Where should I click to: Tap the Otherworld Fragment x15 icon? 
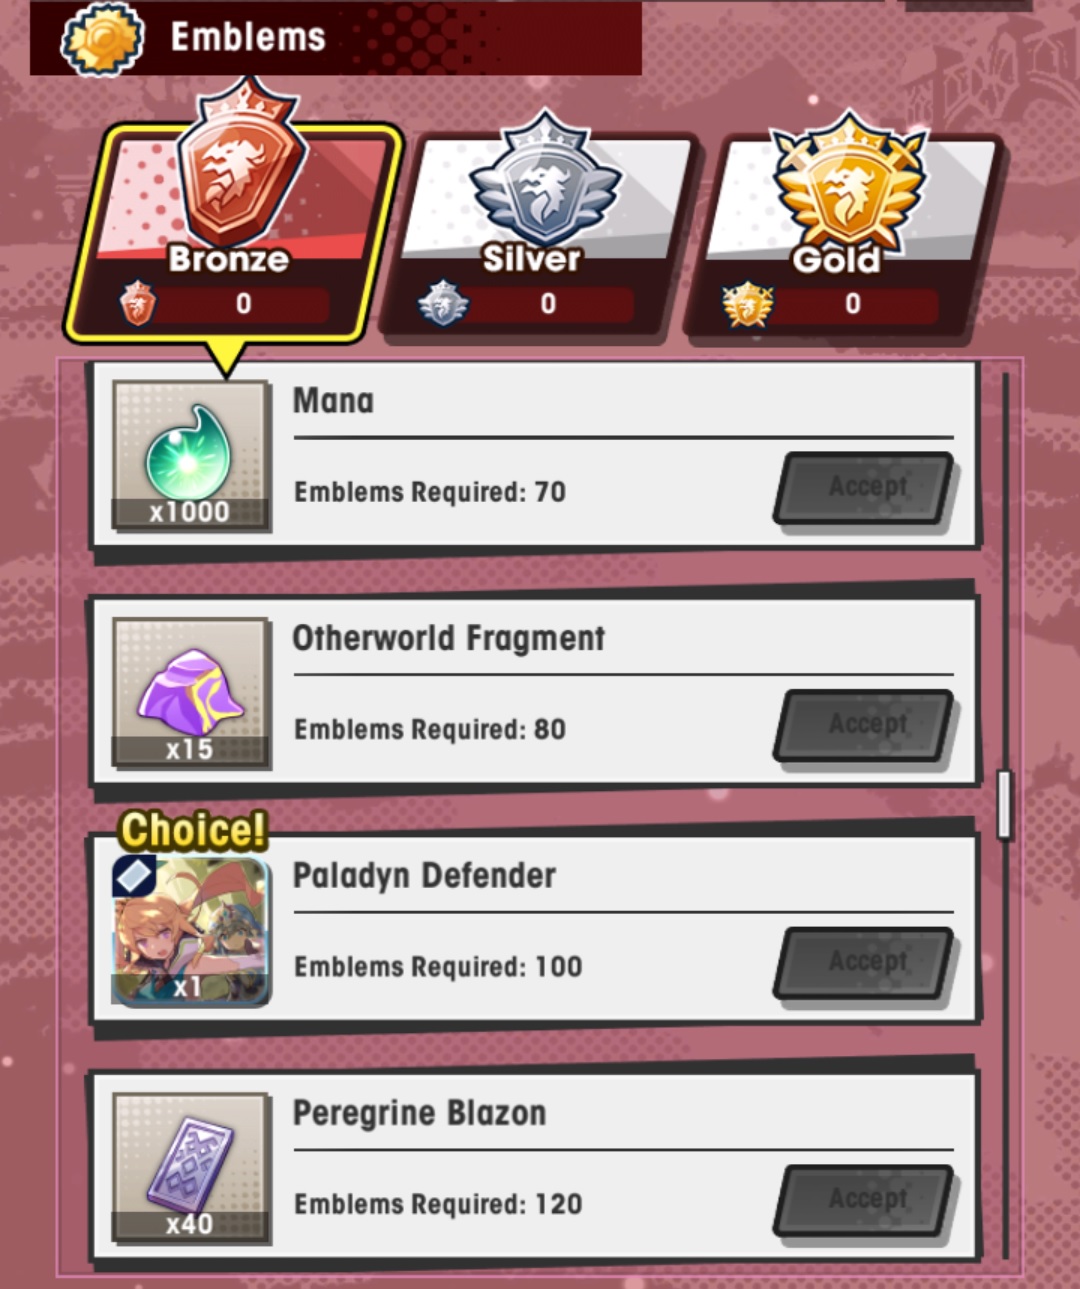pyautogui.click(x=190, y=692)
